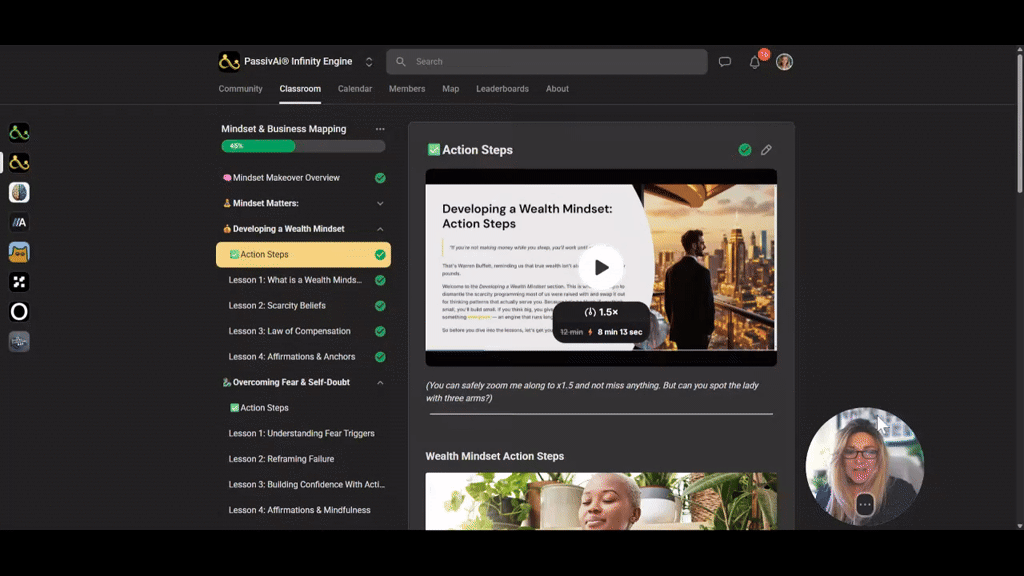
Task: Open the brain icon sidebar group
Action: pyautogui.click(x=19, y=193)
